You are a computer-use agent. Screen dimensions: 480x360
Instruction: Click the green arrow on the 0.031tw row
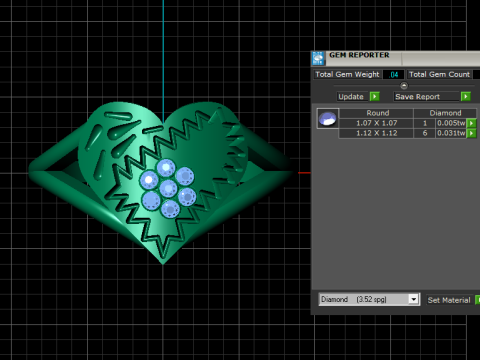[x=471, y=133]
